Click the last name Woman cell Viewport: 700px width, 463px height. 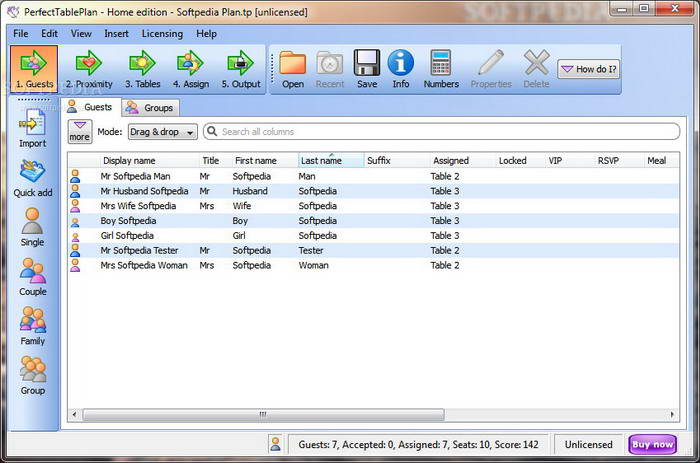[x=313, y=265]
